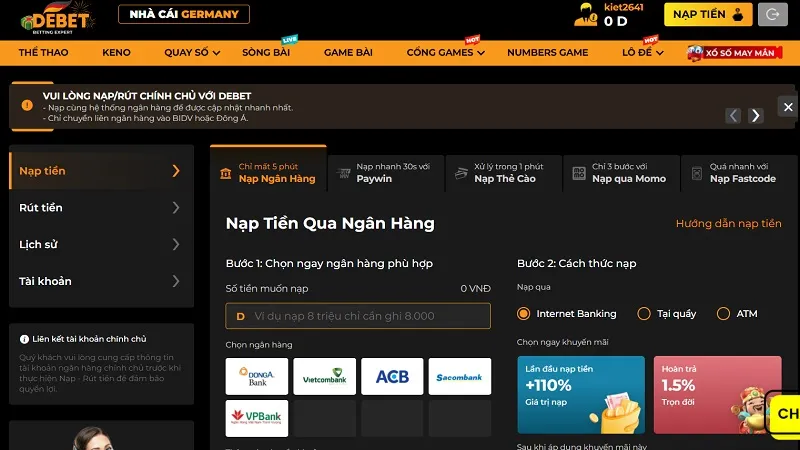The image size is (800, 450).
Task: Select DongA Bank logo
Action: 257,377
